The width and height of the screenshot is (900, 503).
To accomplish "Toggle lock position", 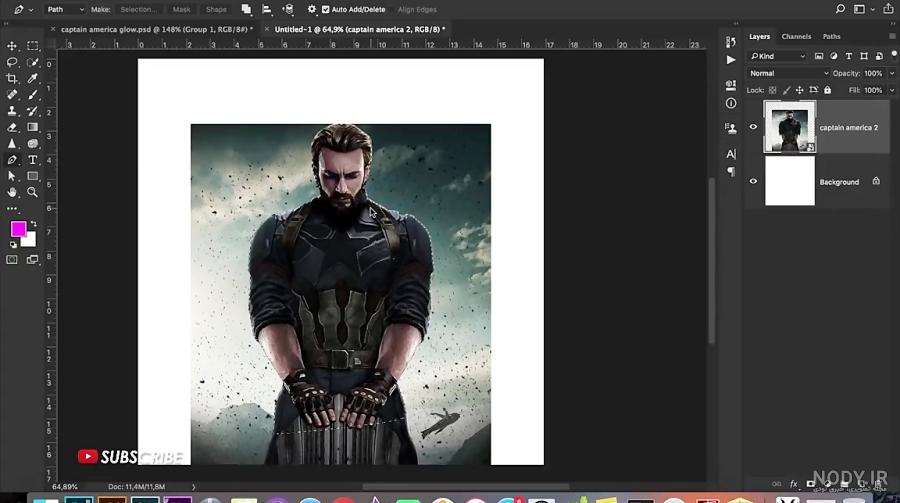I will pyautogui.click(x=800, y=90).
